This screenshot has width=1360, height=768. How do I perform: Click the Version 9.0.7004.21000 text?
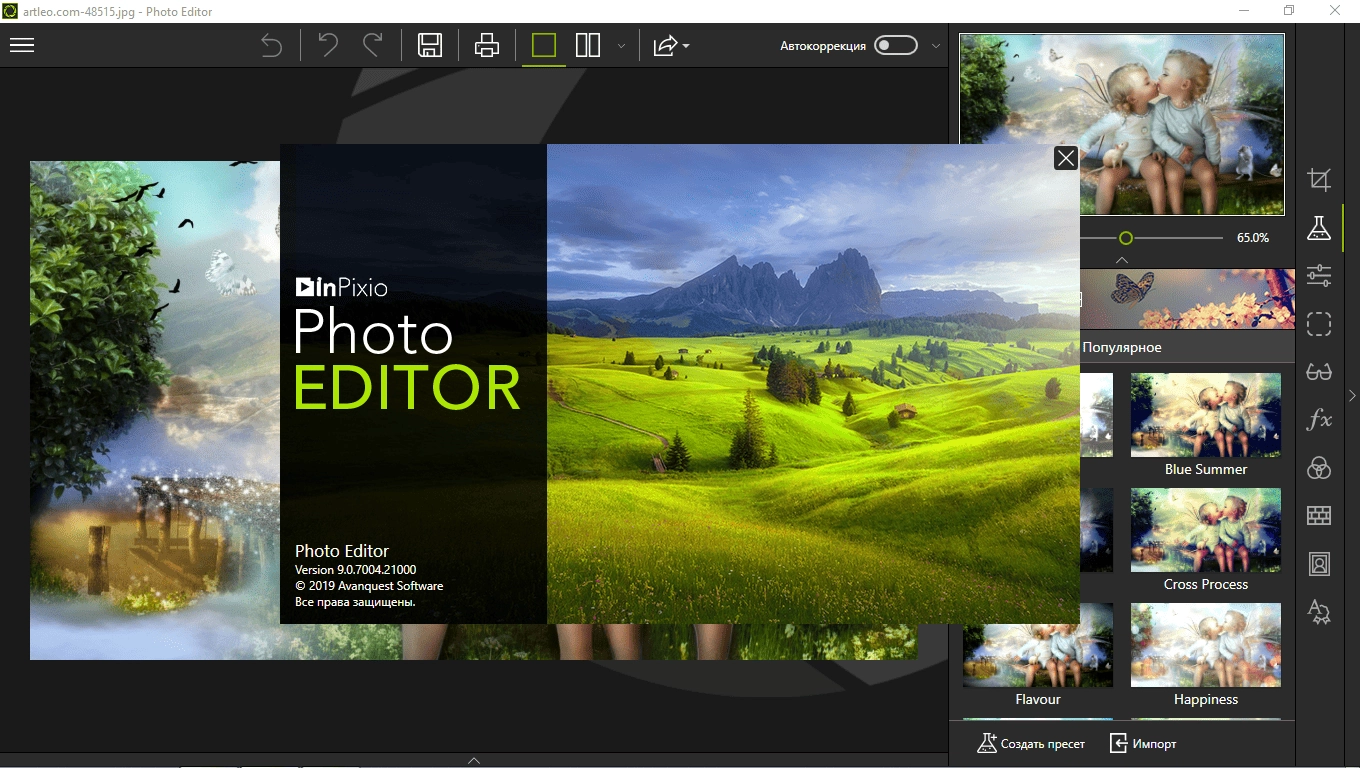click(x=355, y=569)
